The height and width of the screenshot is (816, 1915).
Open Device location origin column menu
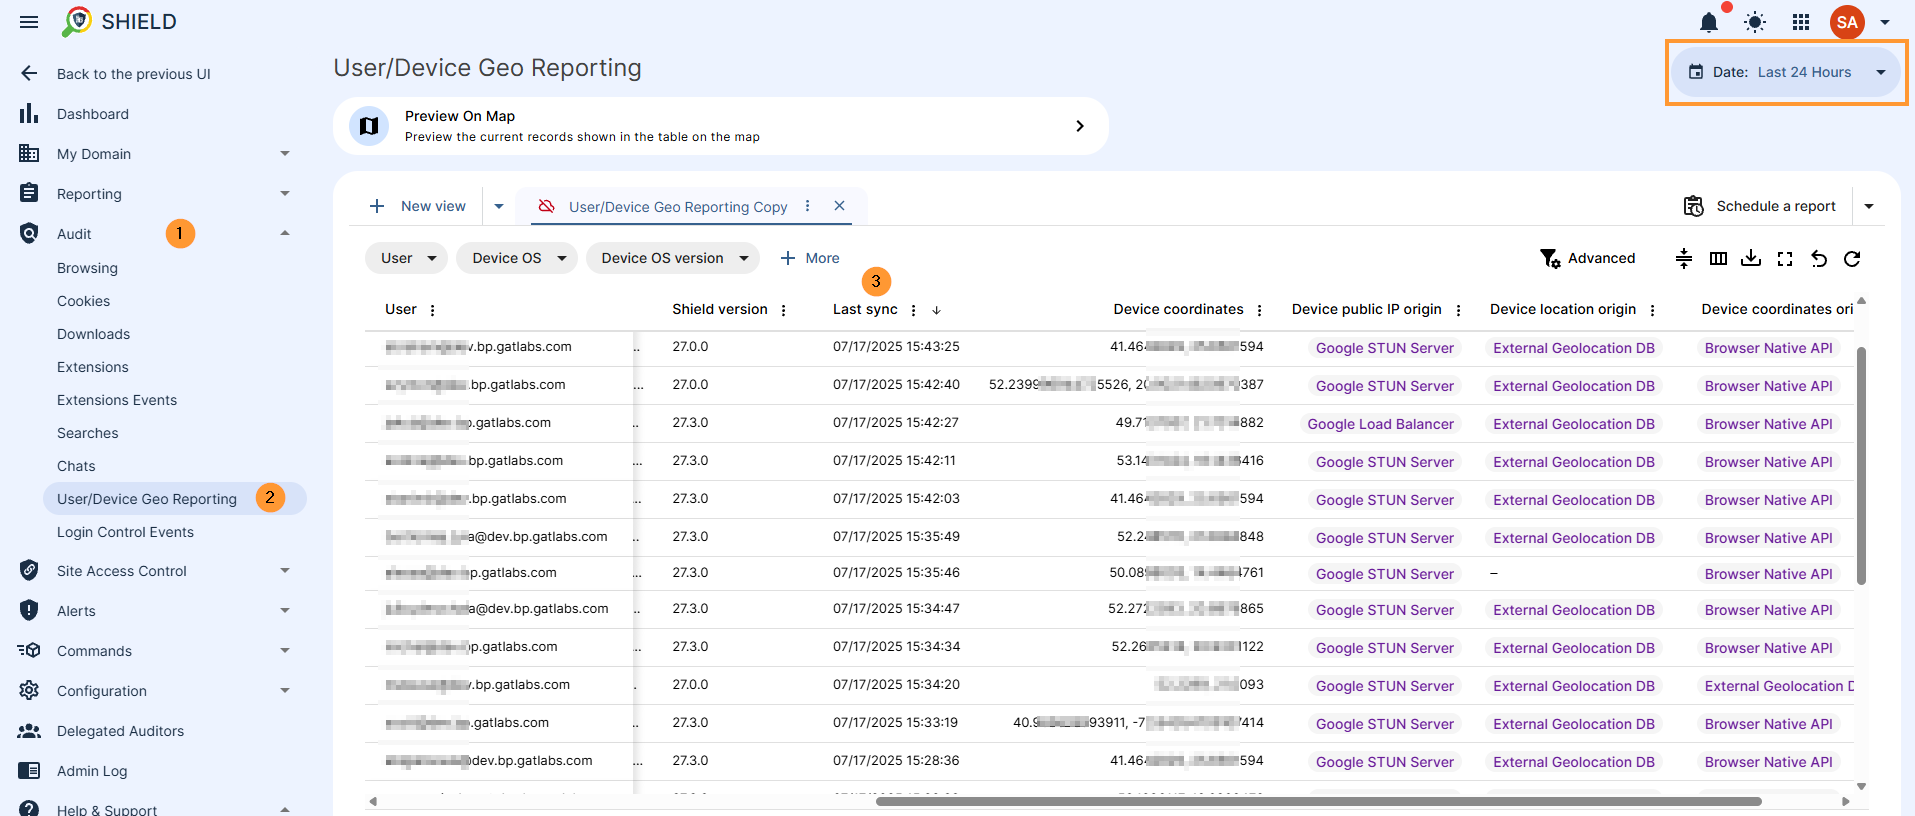pos(1652,310)
